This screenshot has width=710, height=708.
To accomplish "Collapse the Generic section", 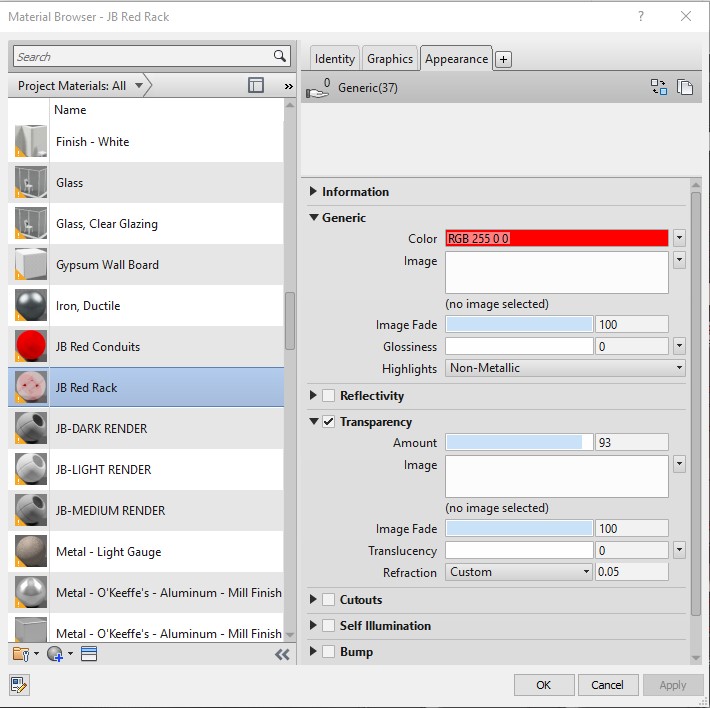I will pos(313,217).
